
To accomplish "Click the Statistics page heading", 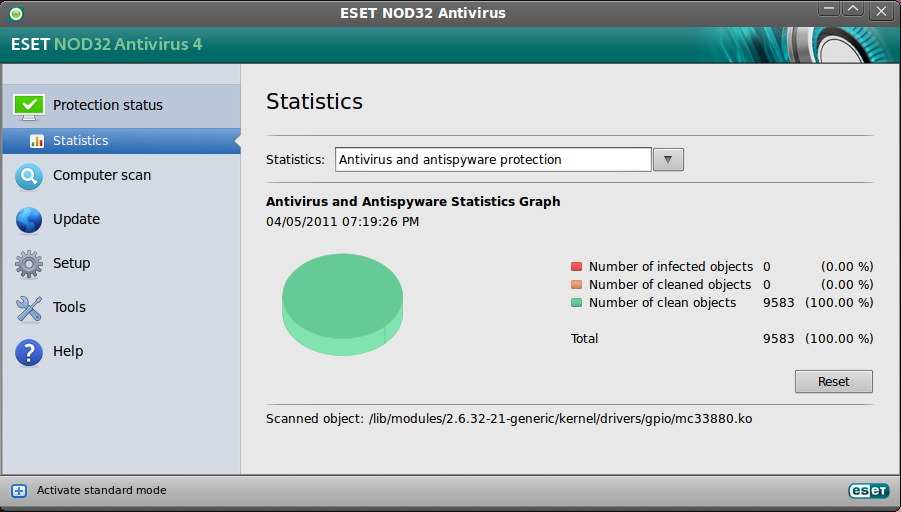I will click(314, 101).
